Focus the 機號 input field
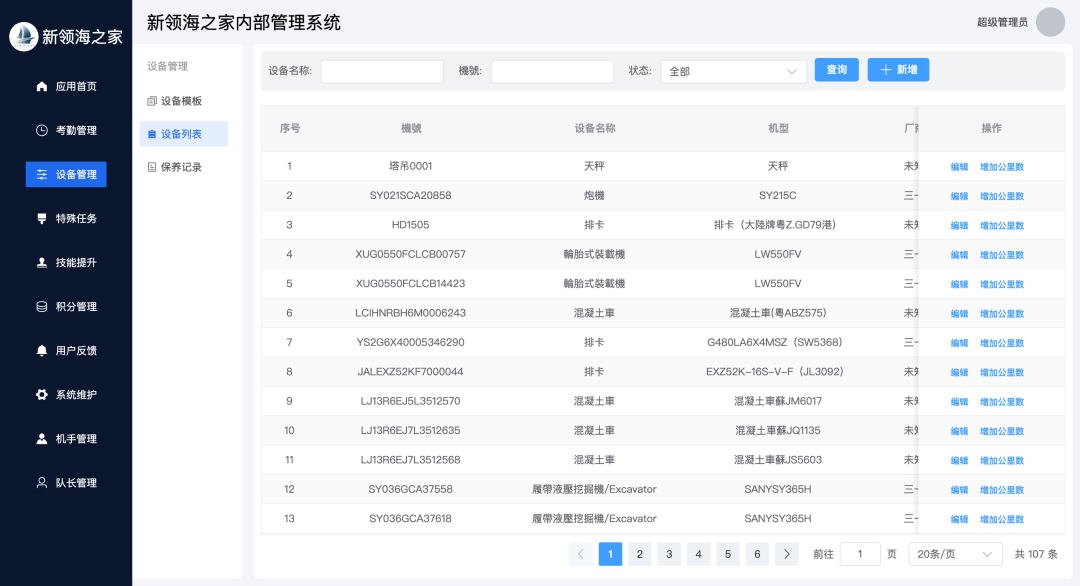The height and width of the screenshot is (586, 1080). coord(552,71)
